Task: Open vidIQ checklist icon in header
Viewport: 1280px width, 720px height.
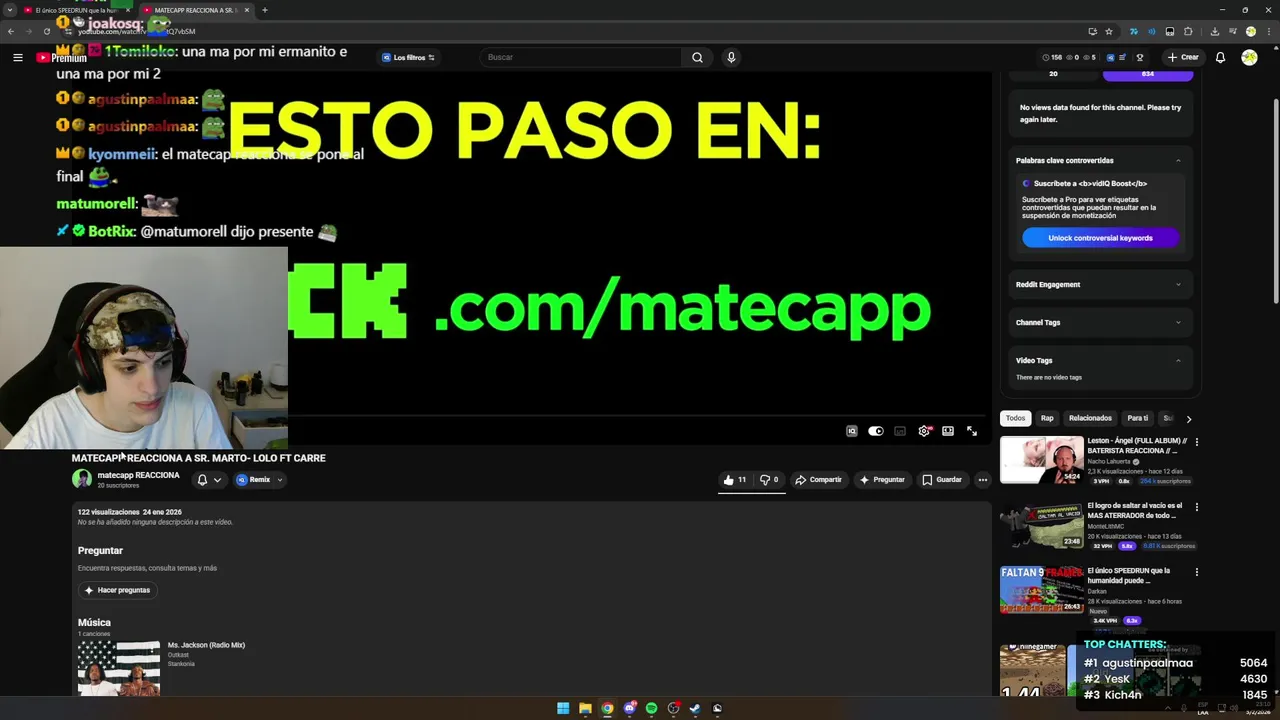Action: (x=1124, y=57)
